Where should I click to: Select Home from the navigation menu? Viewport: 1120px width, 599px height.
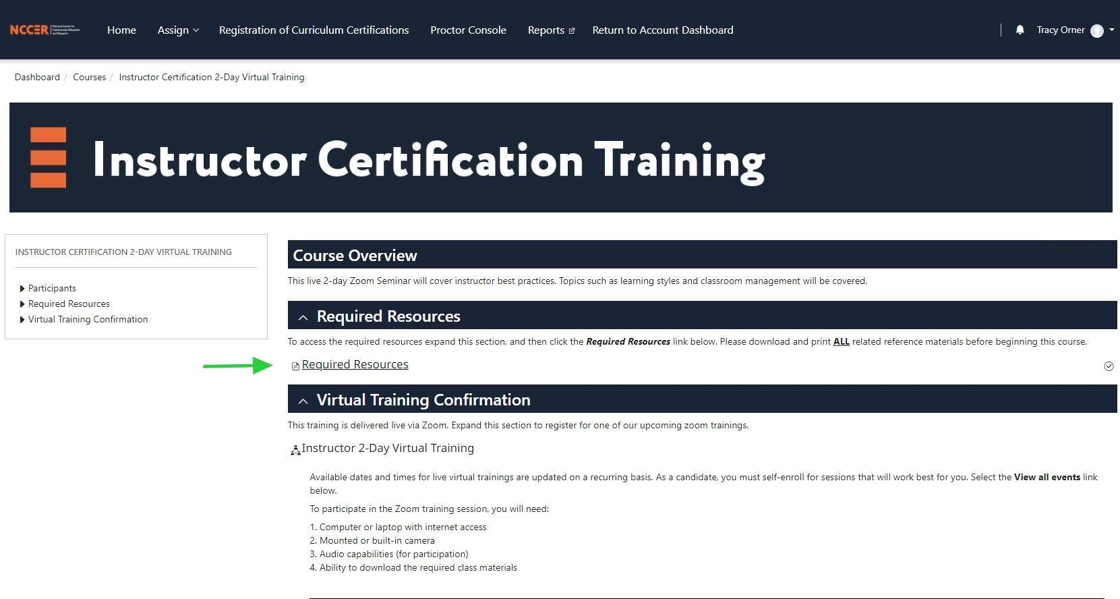(x=121, y=30)
